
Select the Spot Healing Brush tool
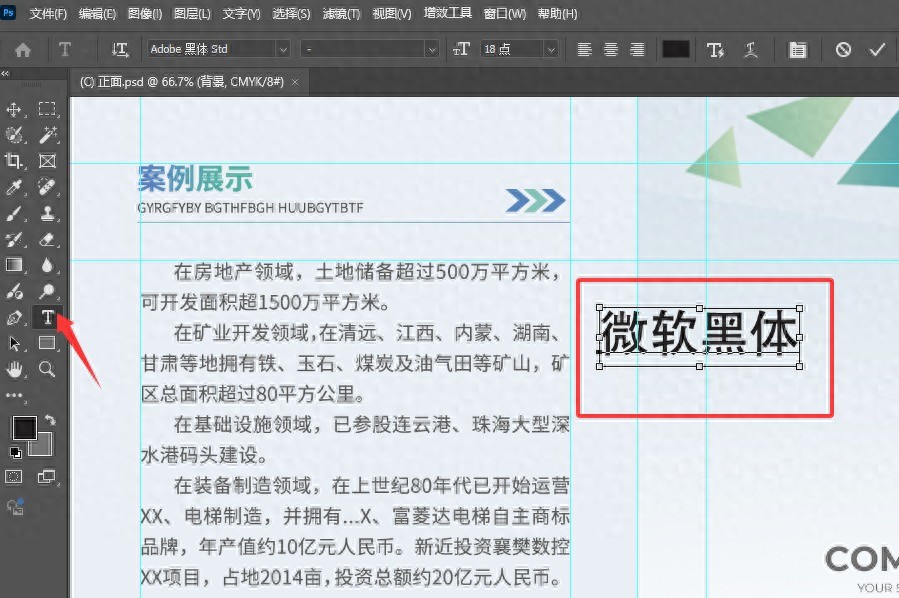pos(47,187)
